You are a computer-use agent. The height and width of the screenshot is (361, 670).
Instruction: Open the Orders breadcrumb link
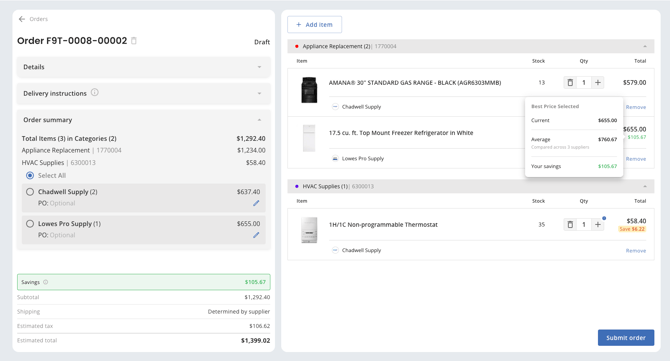coord(38,19)
